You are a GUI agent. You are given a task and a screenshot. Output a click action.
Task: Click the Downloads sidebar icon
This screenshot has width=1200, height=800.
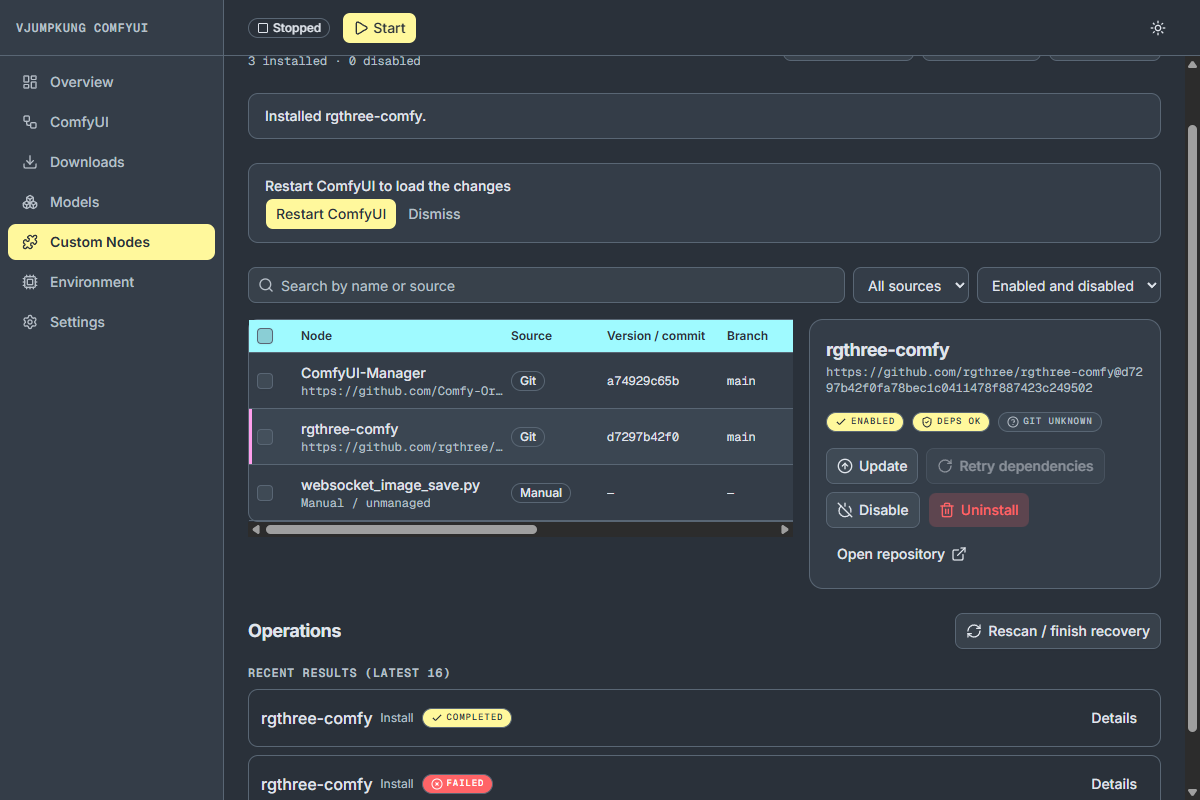pos(30,162)
